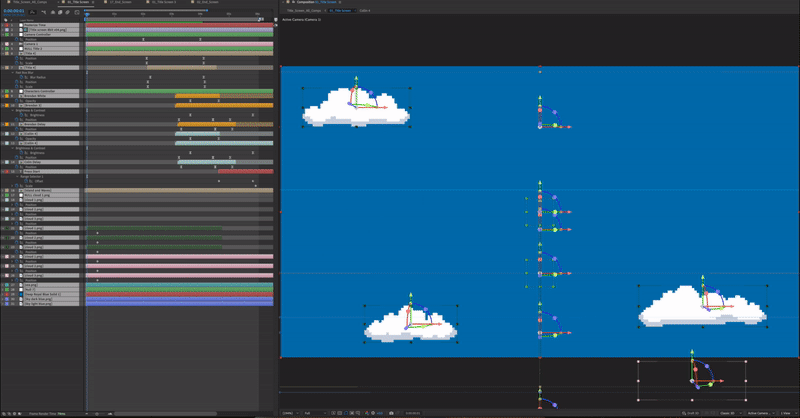The image size is (800, 418).
Task: Open the composition mini-flowchart in timeline header
Action: 44,12
